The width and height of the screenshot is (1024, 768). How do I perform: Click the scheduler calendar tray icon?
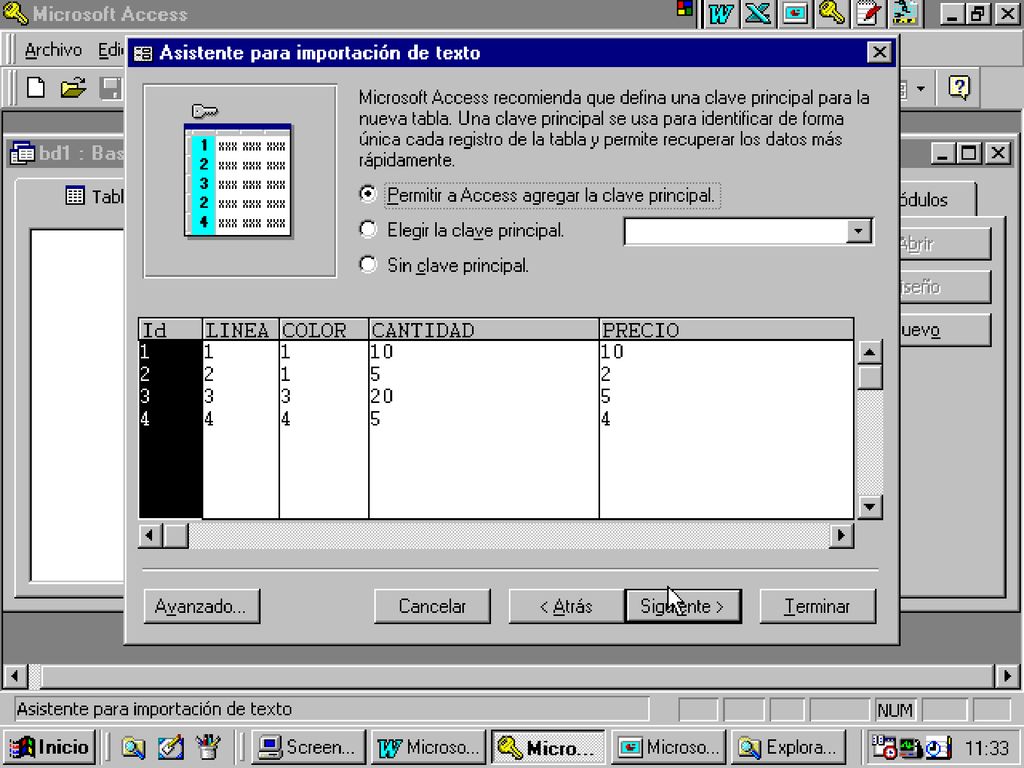tap(884, 747)
